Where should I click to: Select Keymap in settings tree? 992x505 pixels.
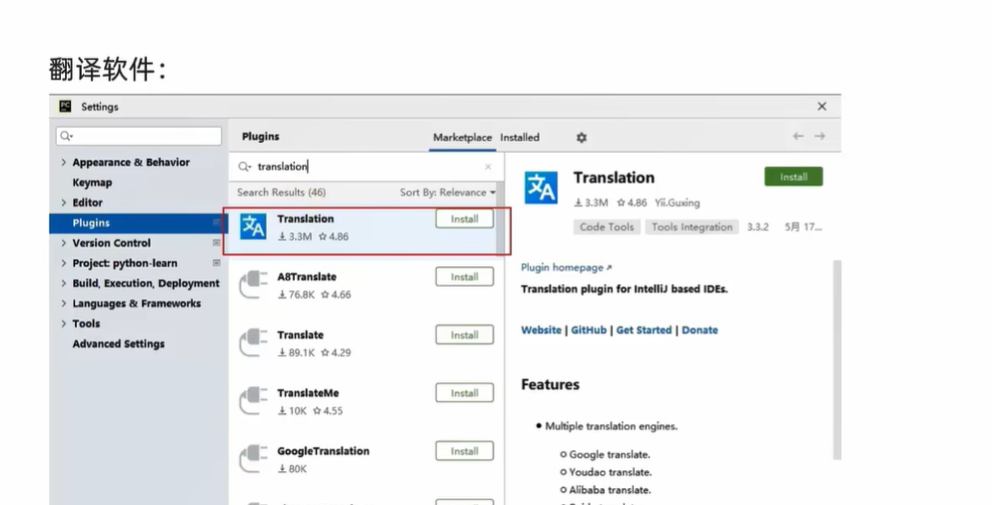pos(92,182)
